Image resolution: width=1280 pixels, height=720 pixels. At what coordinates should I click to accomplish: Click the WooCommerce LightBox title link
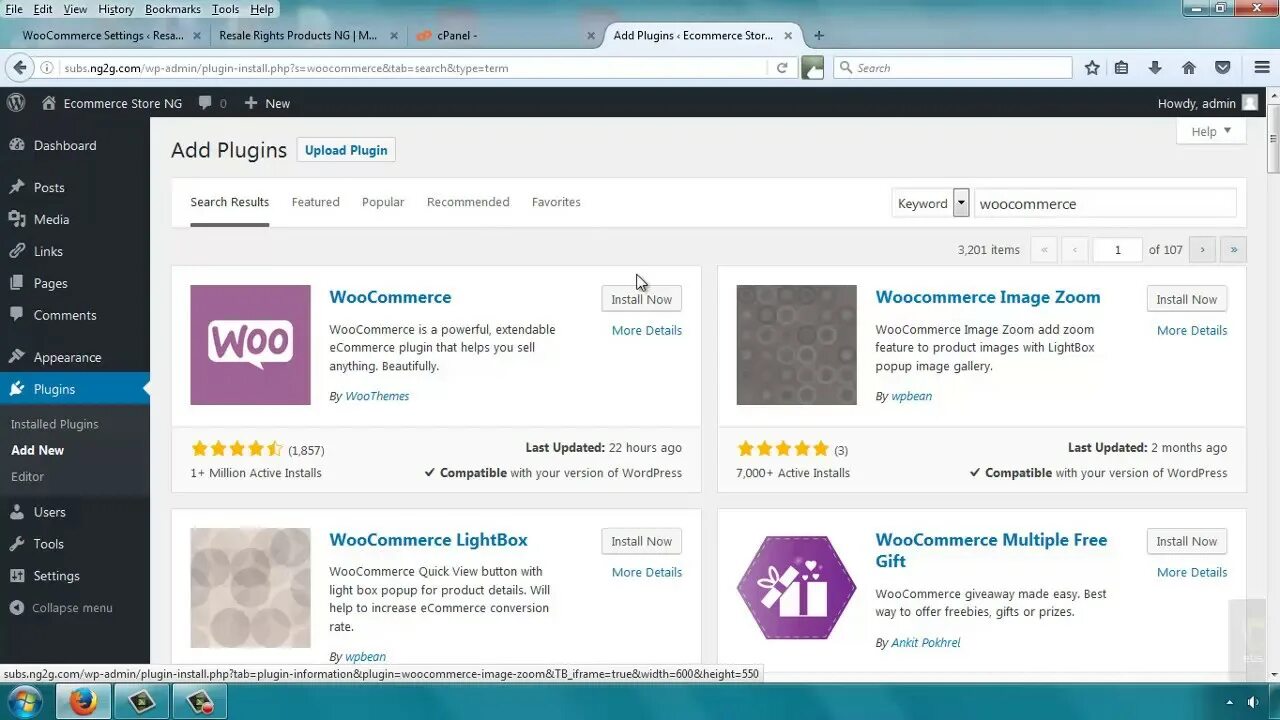(428, 540)
